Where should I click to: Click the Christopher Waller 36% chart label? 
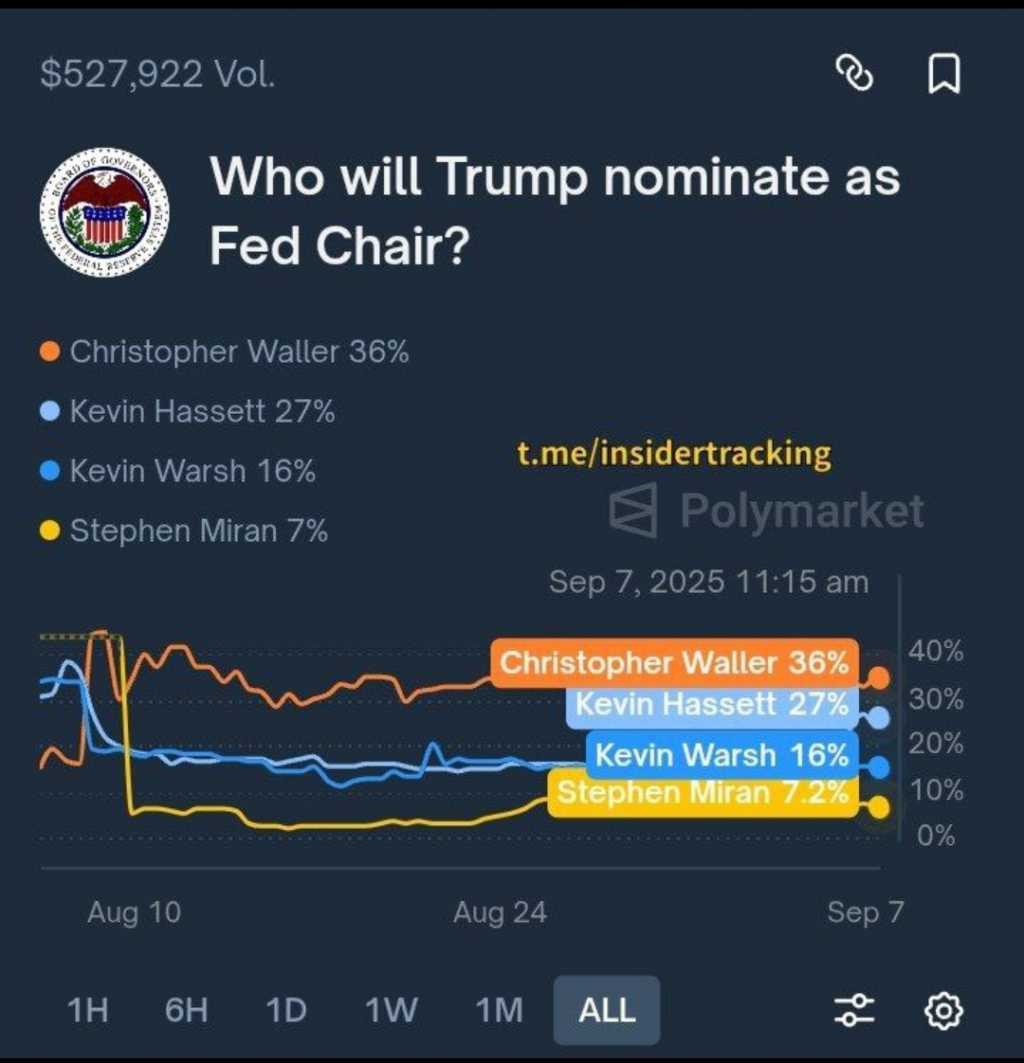[674, 662]
